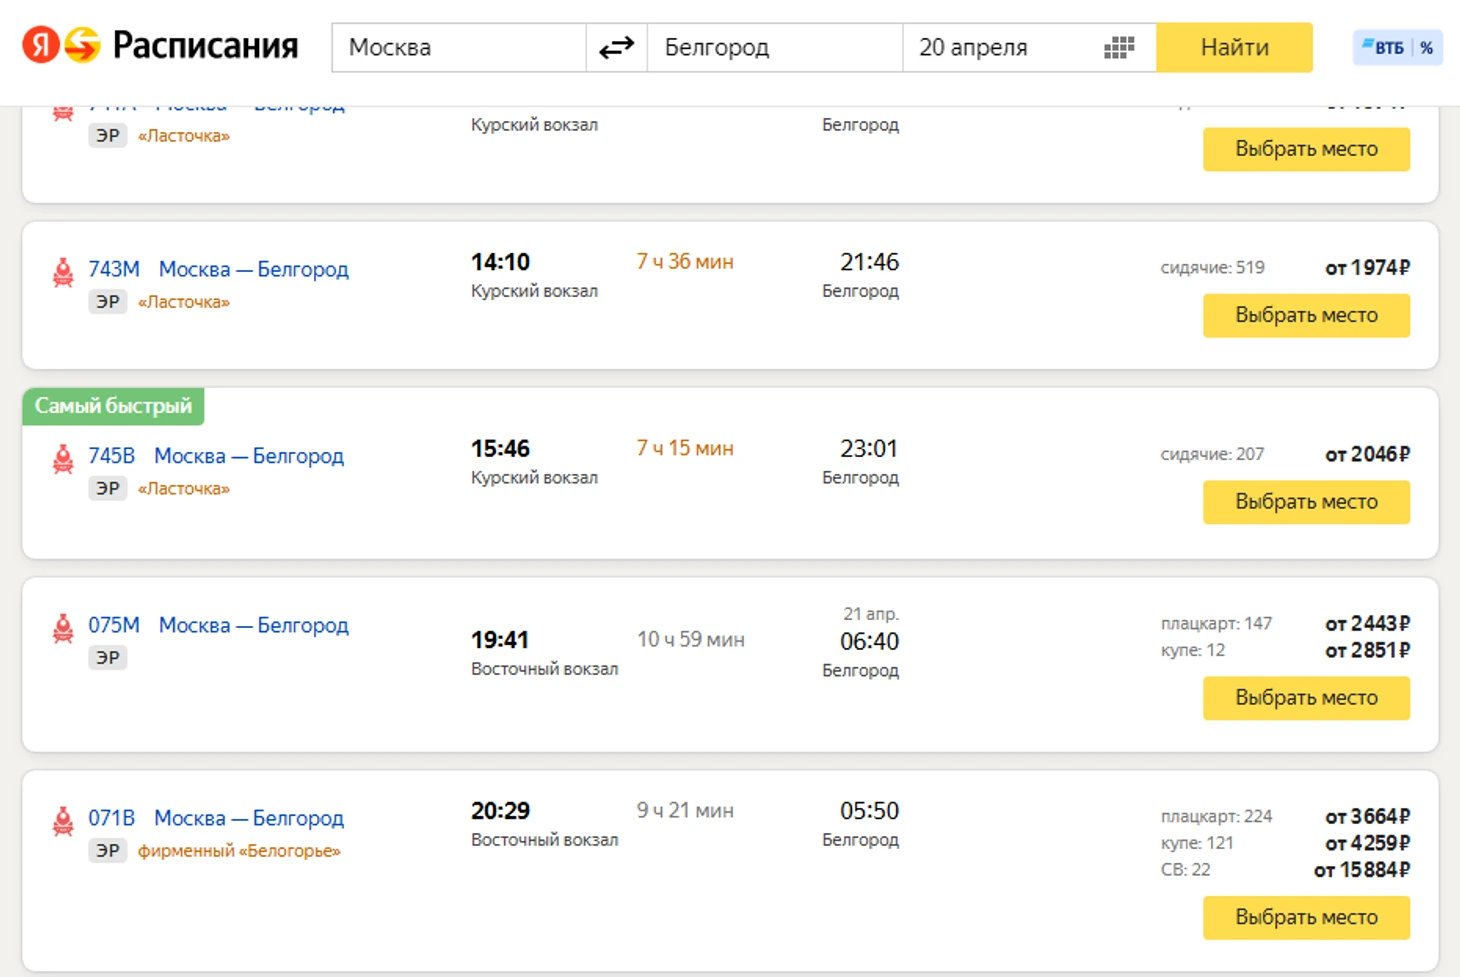Image resolution: width=1460 pixels, height=977 pixels.
Task: Choose a seat on train 075М
Action: coord(1305,698)
